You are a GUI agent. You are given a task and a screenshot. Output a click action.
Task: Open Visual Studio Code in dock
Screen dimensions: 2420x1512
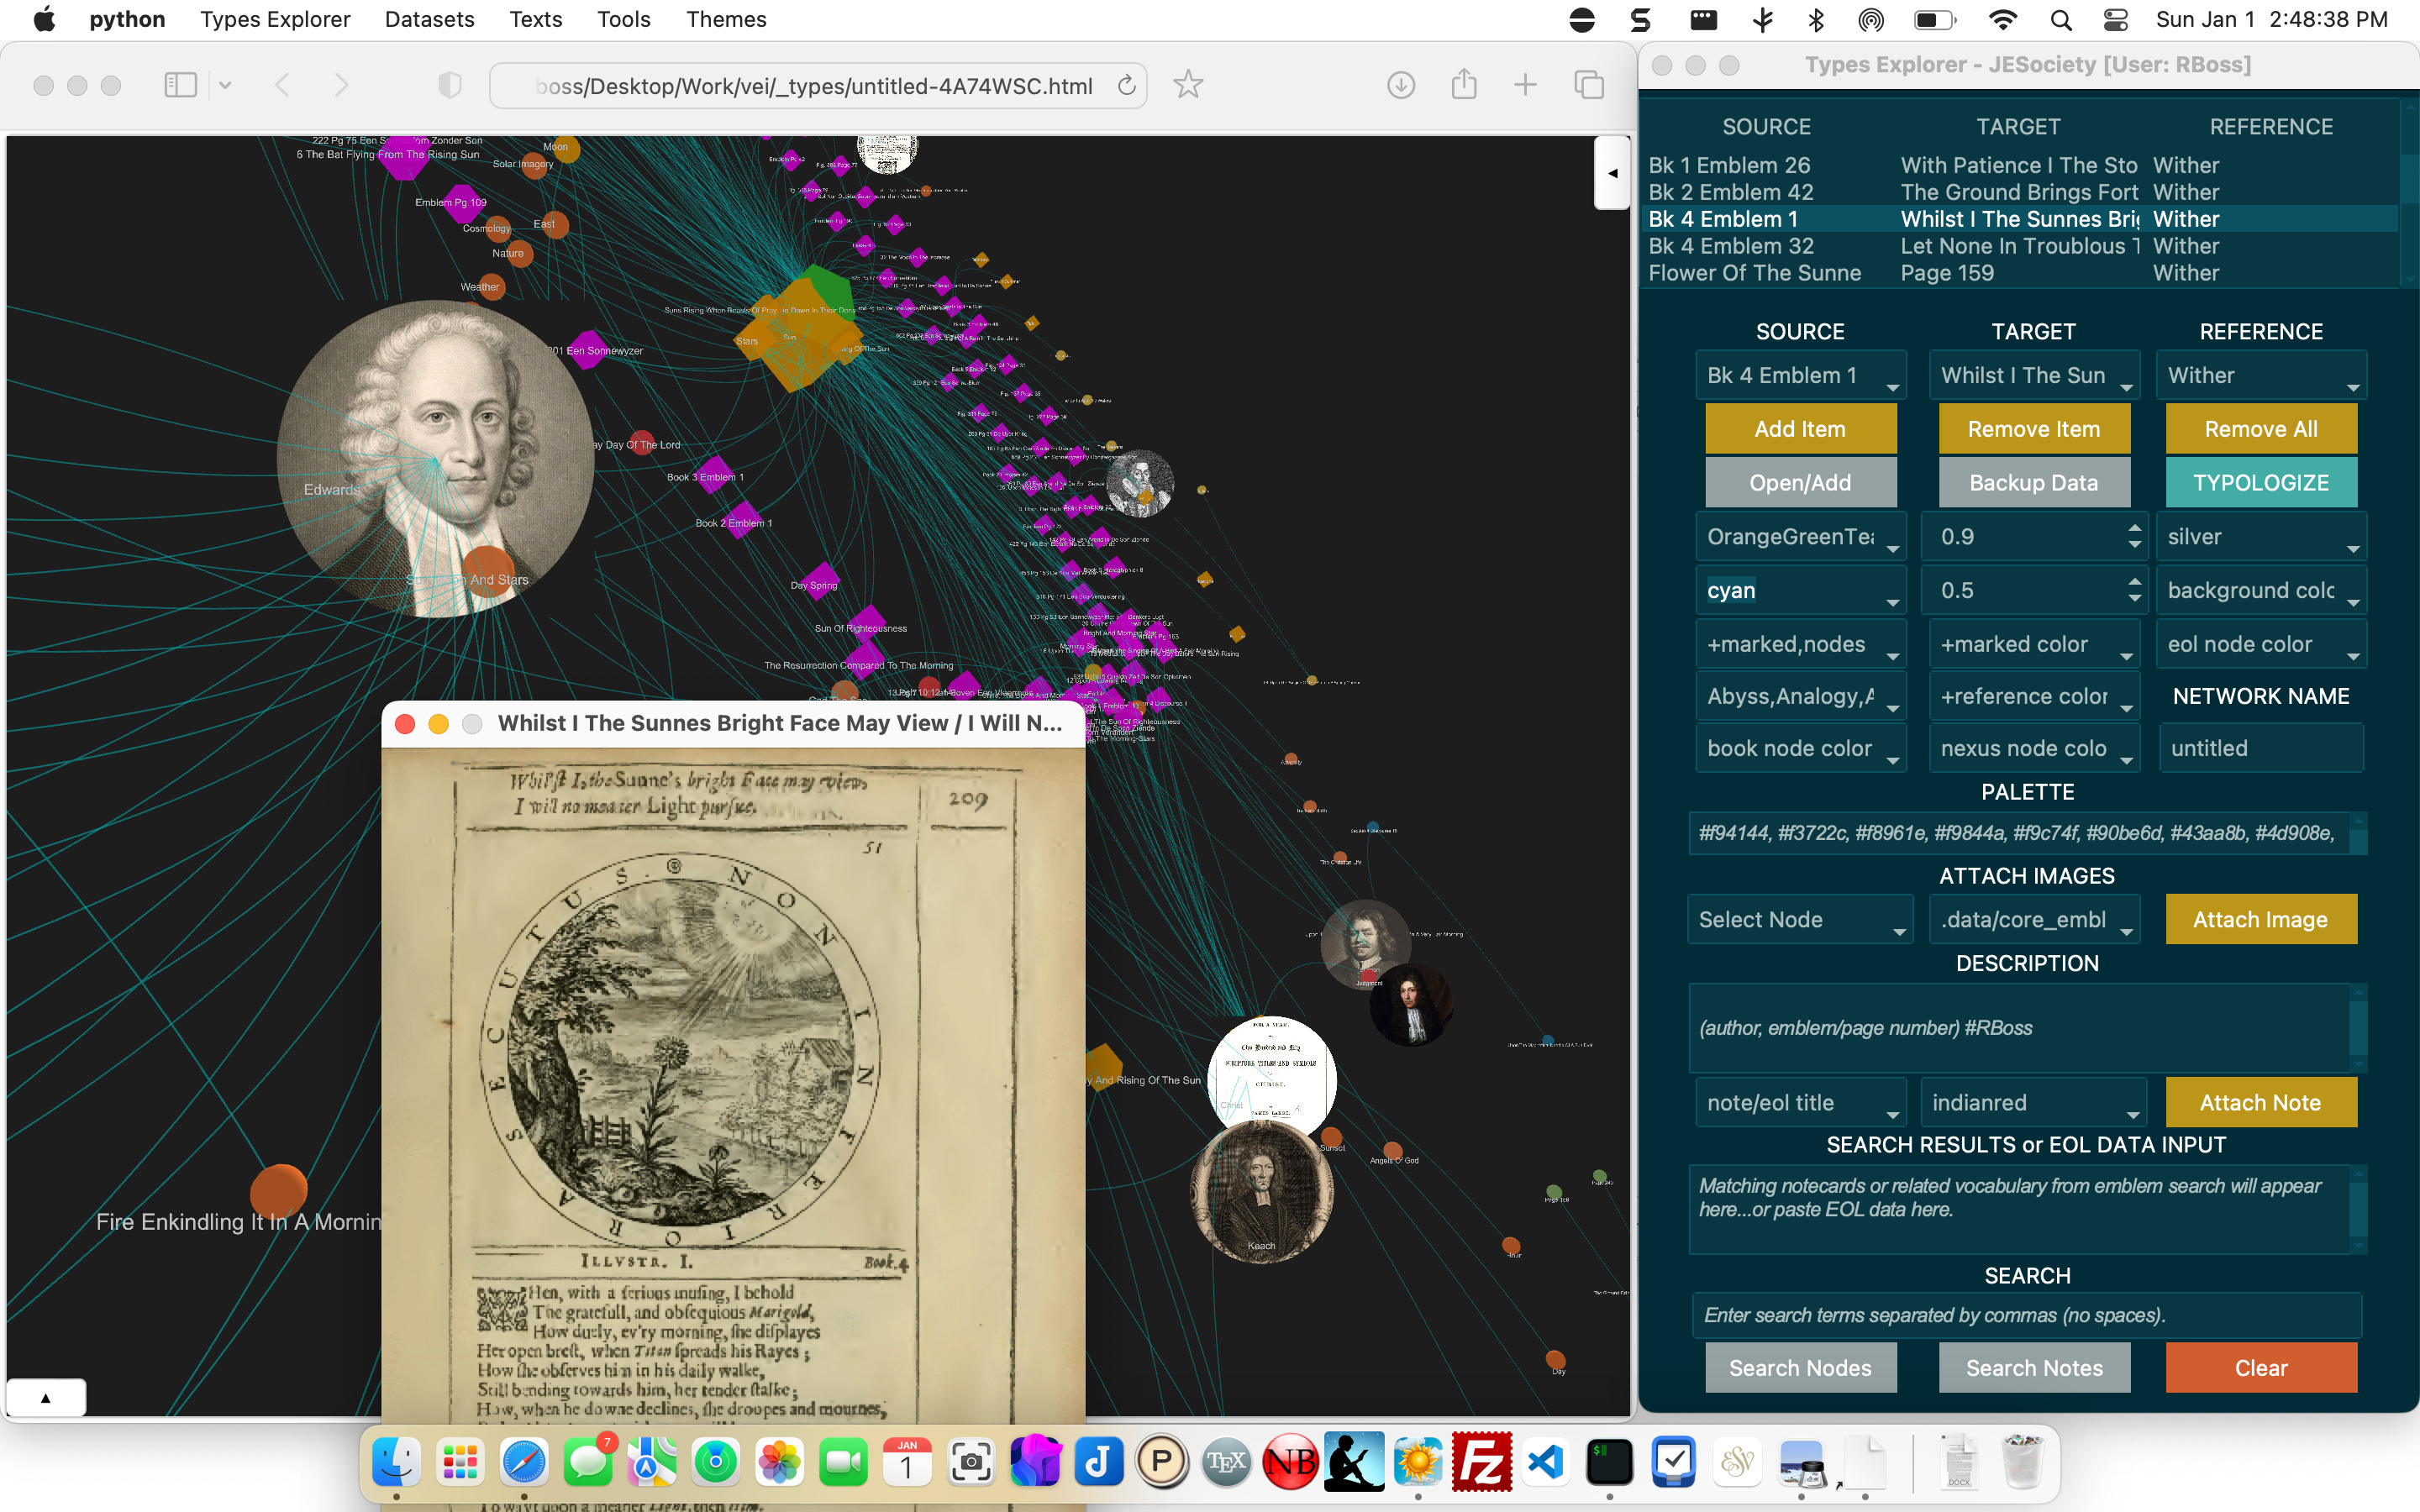click(x=1546, y=1462)
